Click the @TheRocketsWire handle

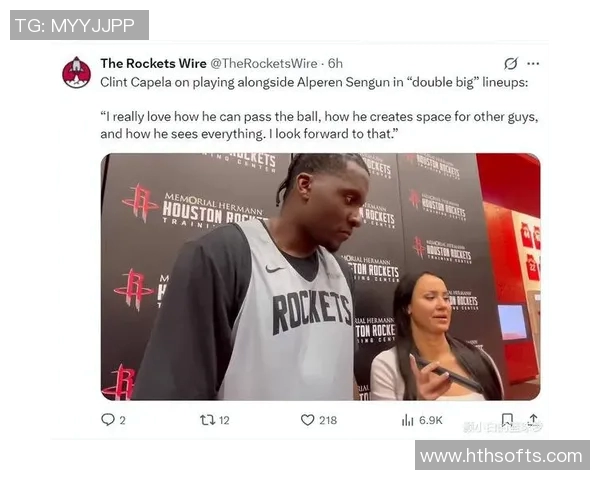264,64
